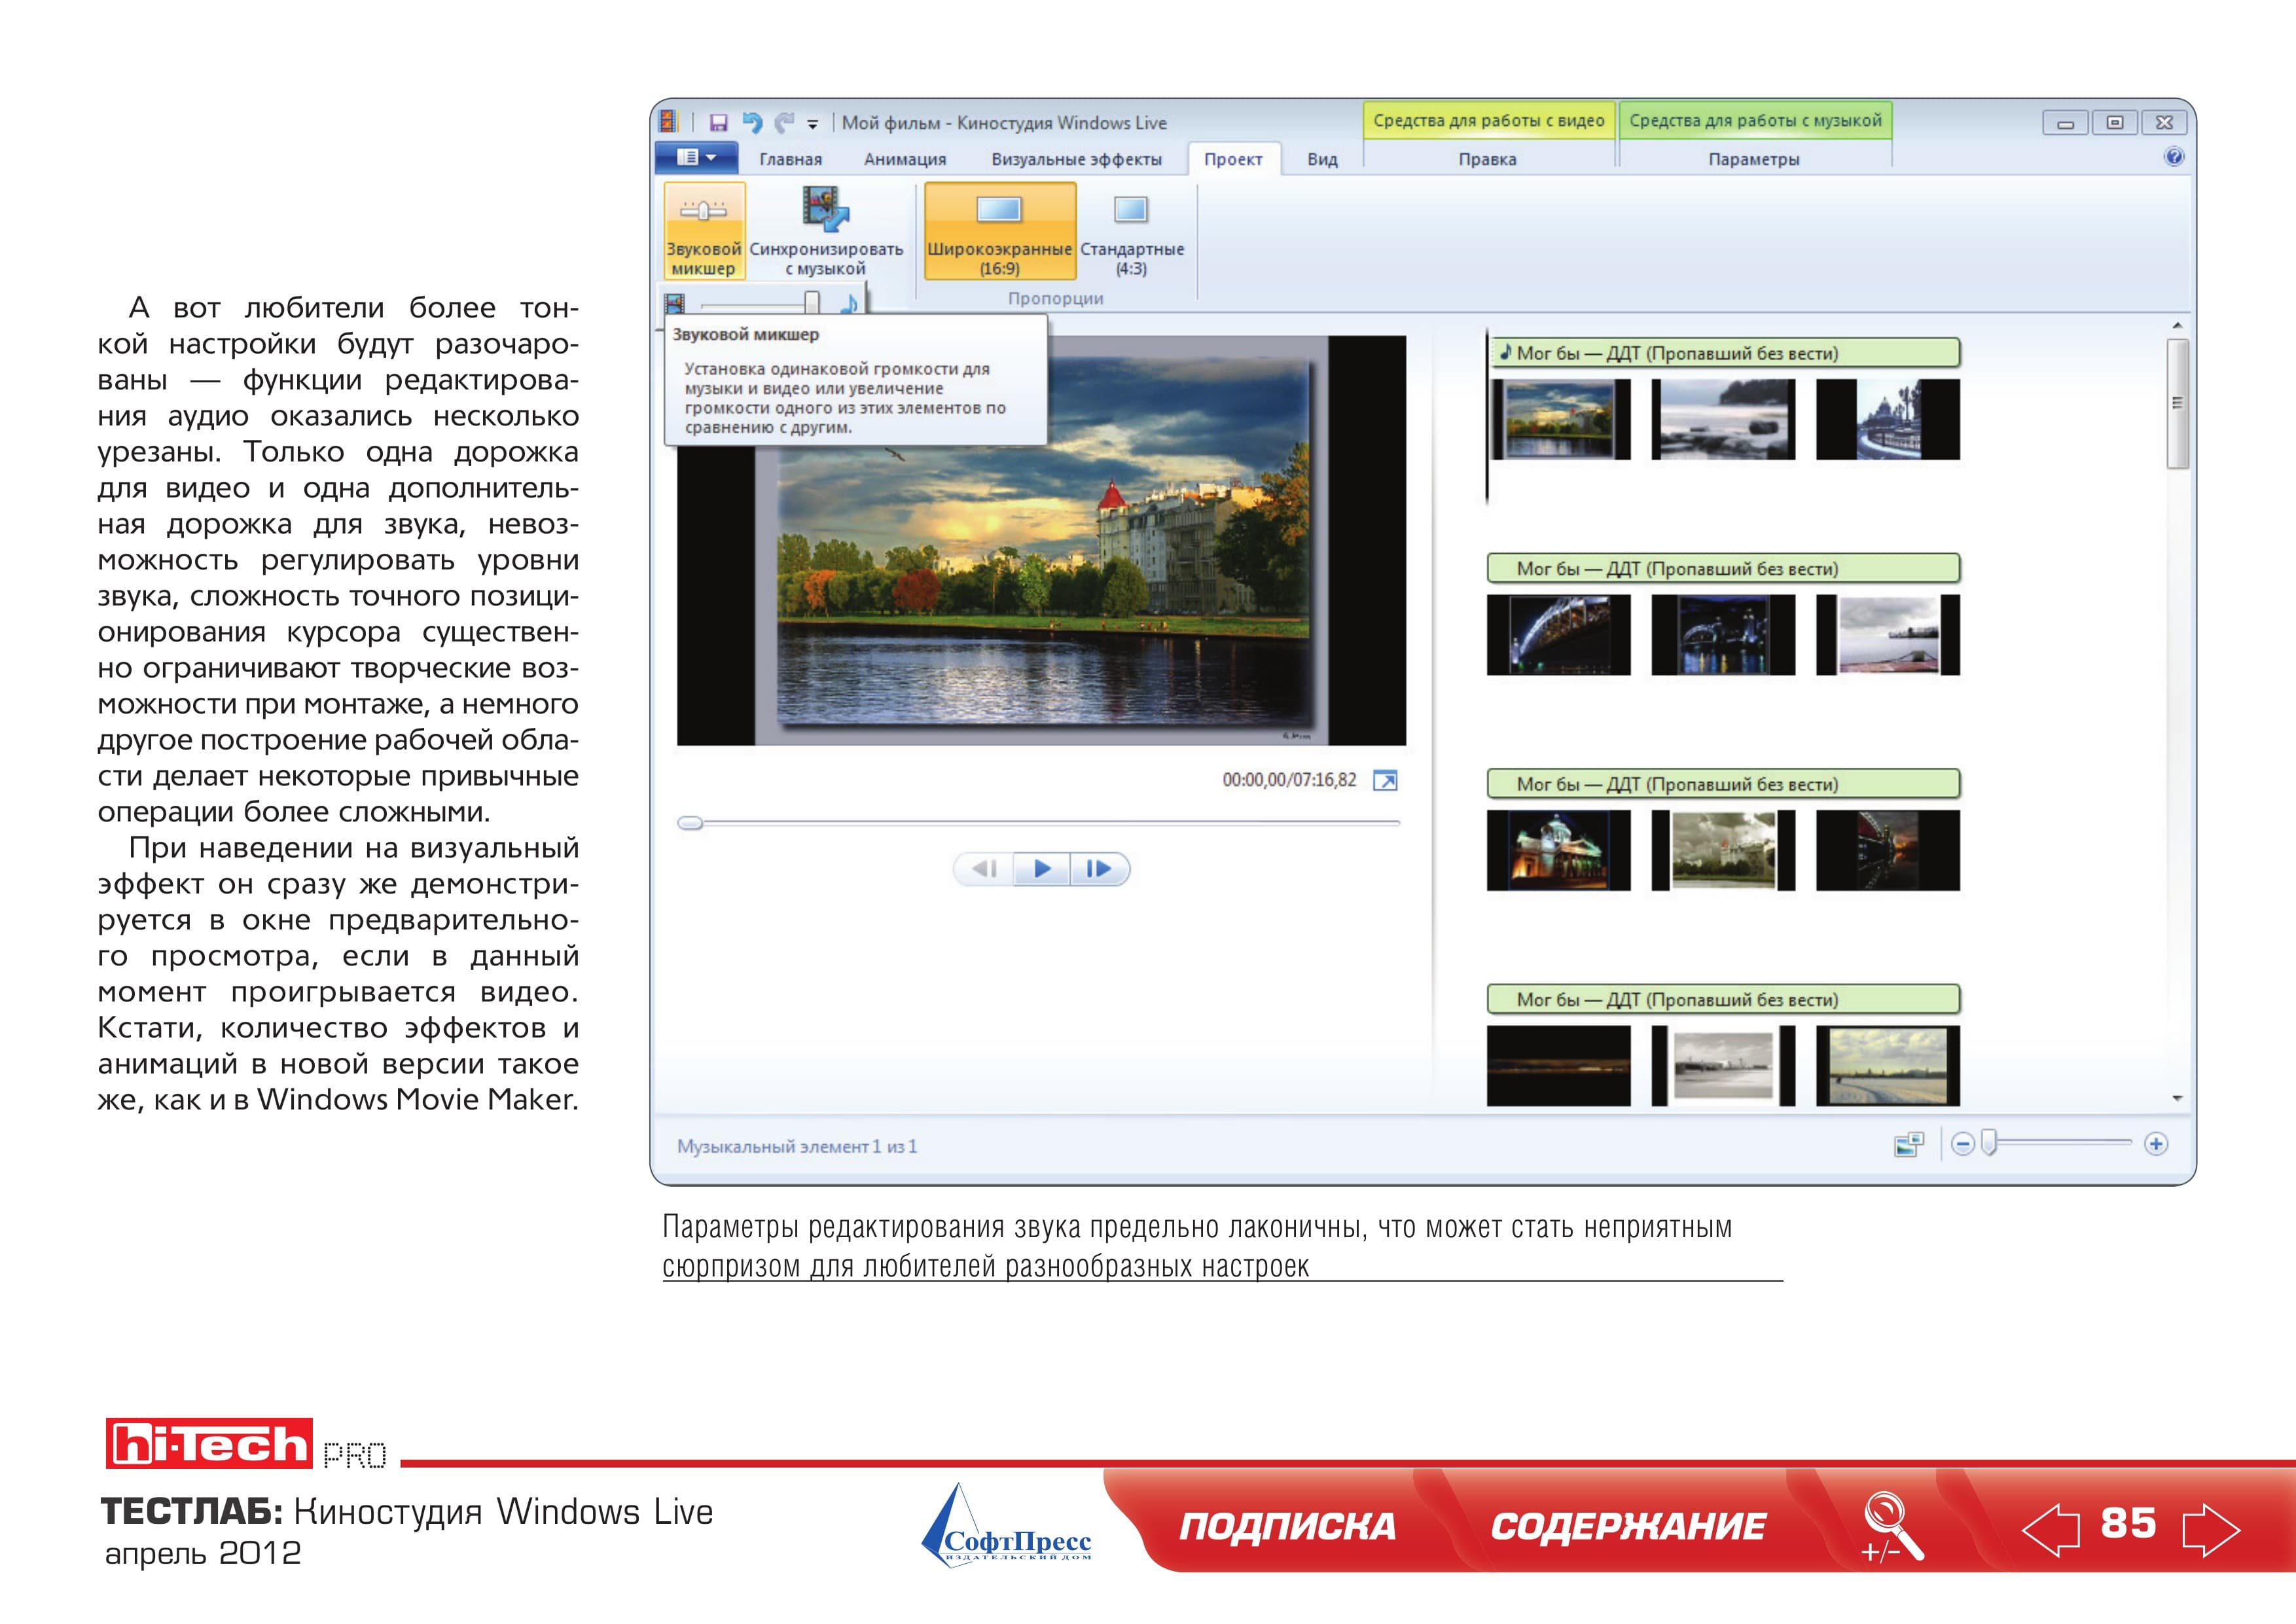Screen dimensions: 2296x1624
Task: Select the Вид ribbon tab
Action: [1322, 159]
